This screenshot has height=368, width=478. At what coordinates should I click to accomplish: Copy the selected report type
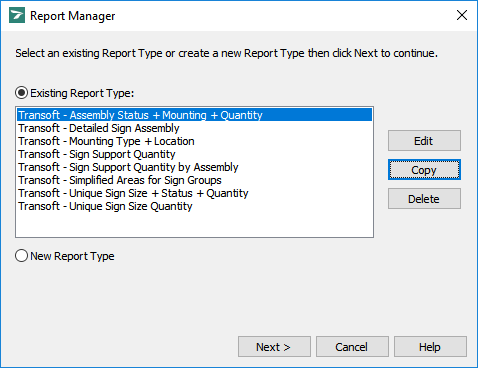424,170
